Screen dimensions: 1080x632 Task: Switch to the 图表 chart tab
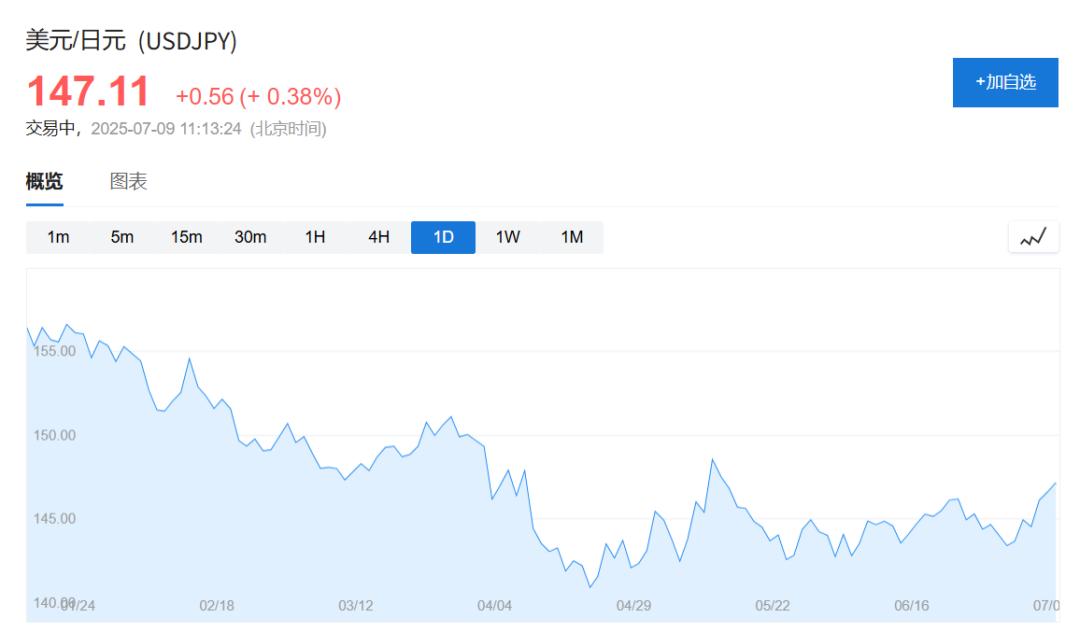(128, 182)
